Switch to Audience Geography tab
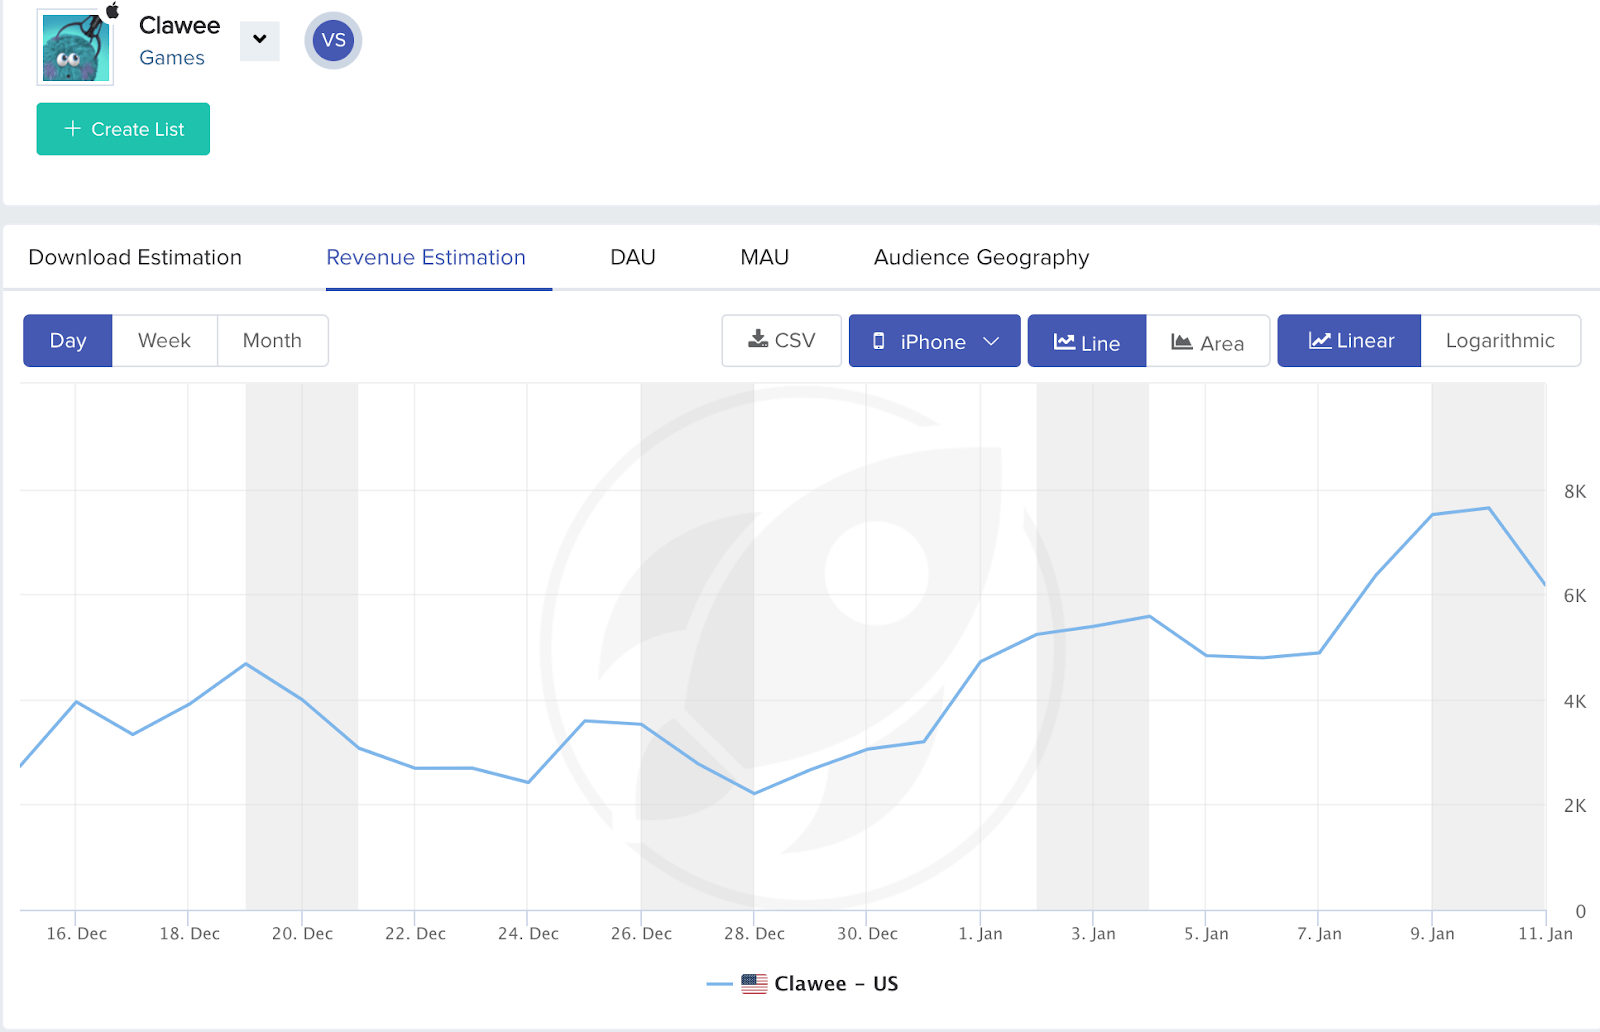Screen dimensions: 1600x1032 pyautogui.click(x=981, y=257)
